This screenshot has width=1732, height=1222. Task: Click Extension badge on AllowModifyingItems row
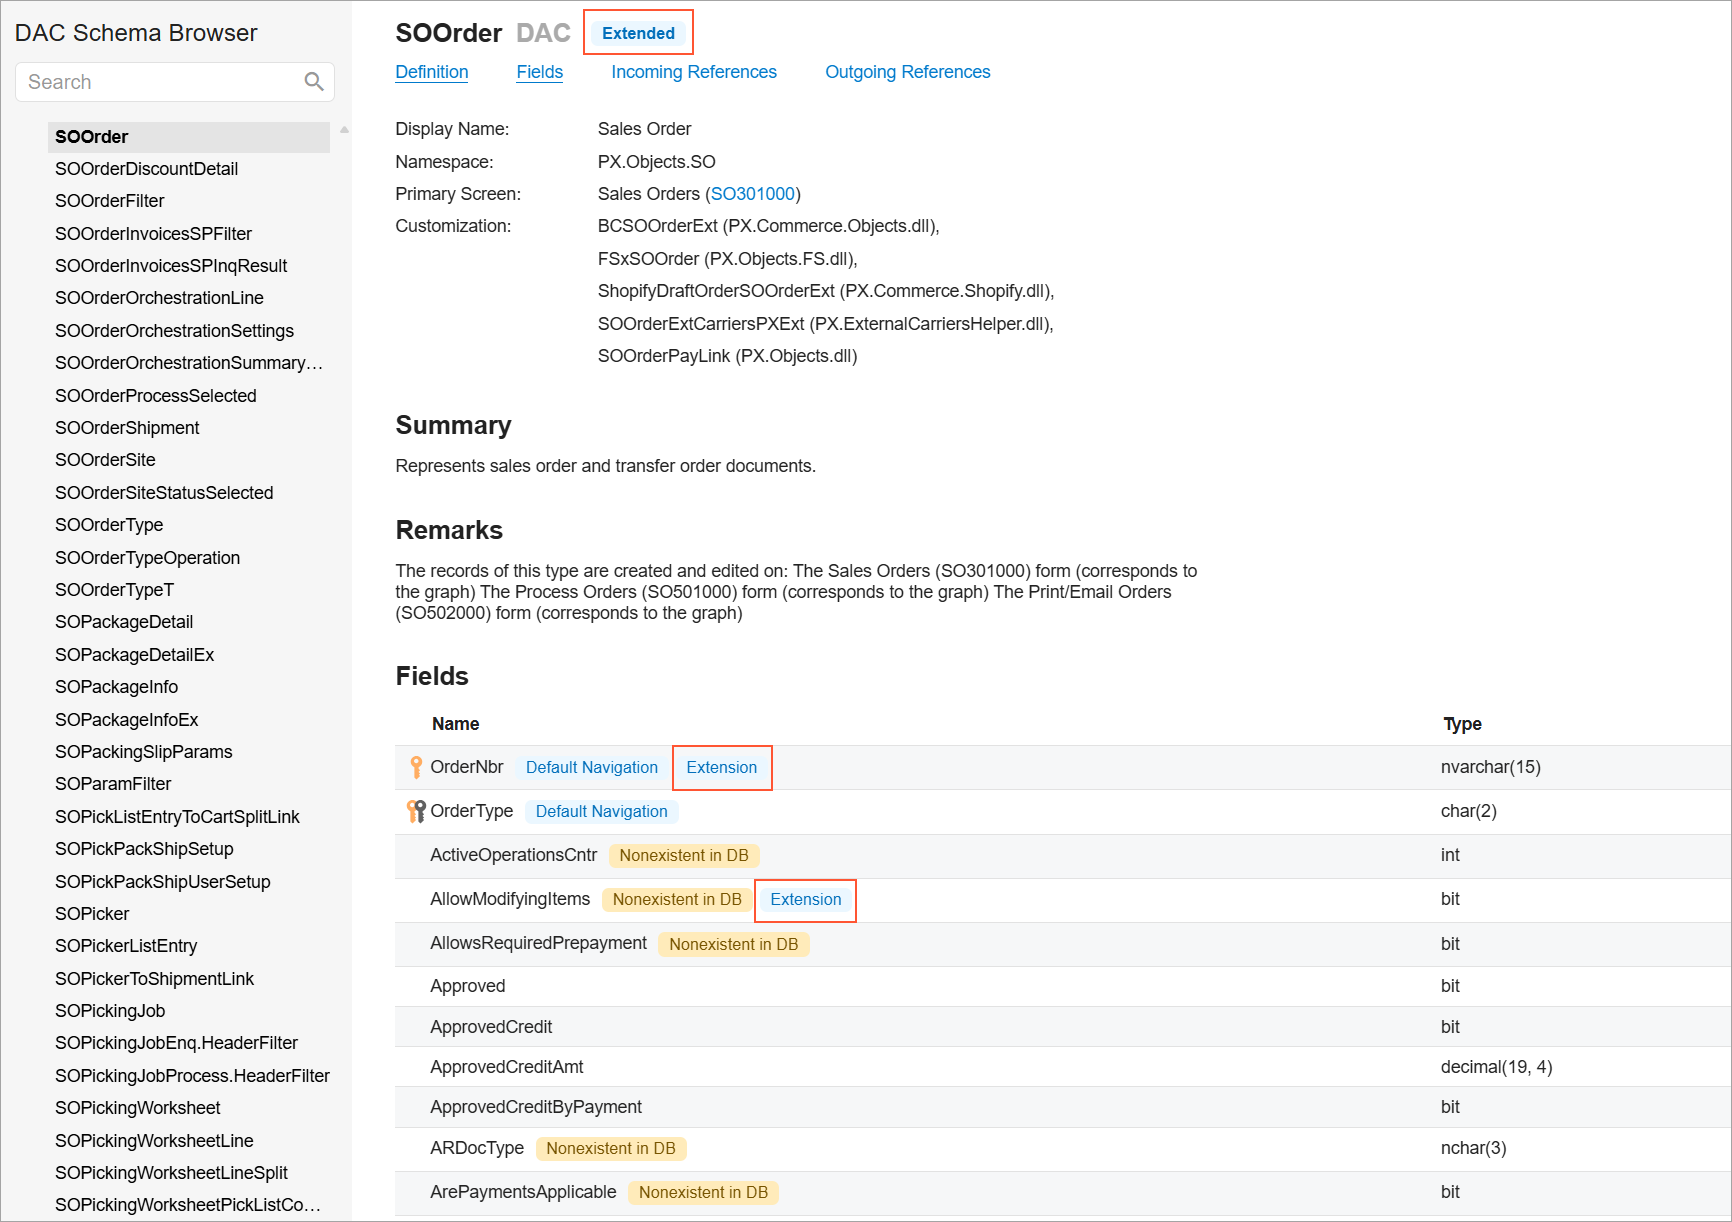click(x=806, y=899)
